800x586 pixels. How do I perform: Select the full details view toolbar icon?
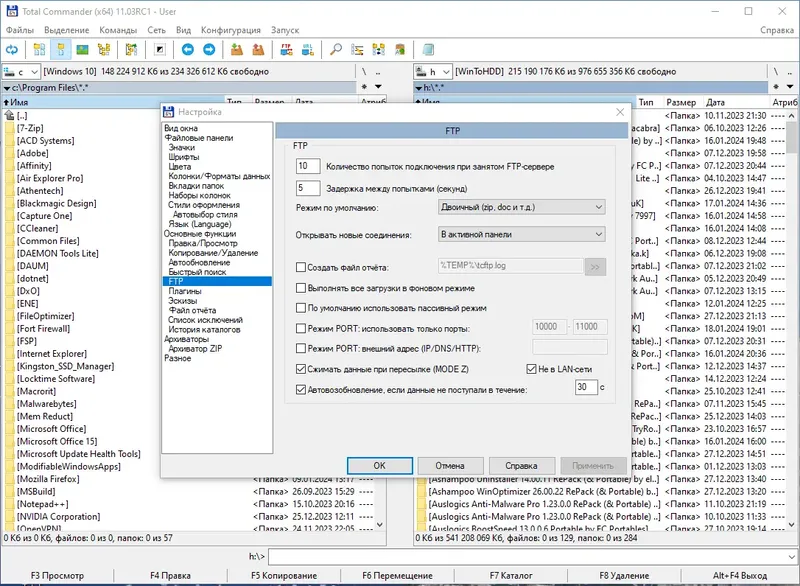pyautogui.click(x=61, y=49)
